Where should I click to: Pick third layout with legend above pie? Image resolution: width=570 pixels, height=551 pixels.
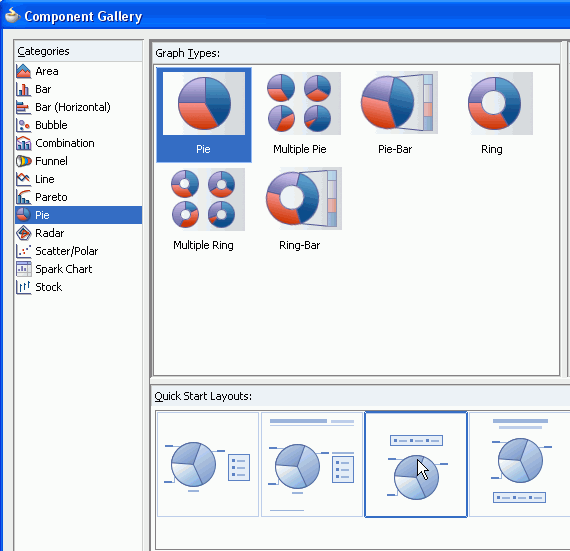point(416,464)
